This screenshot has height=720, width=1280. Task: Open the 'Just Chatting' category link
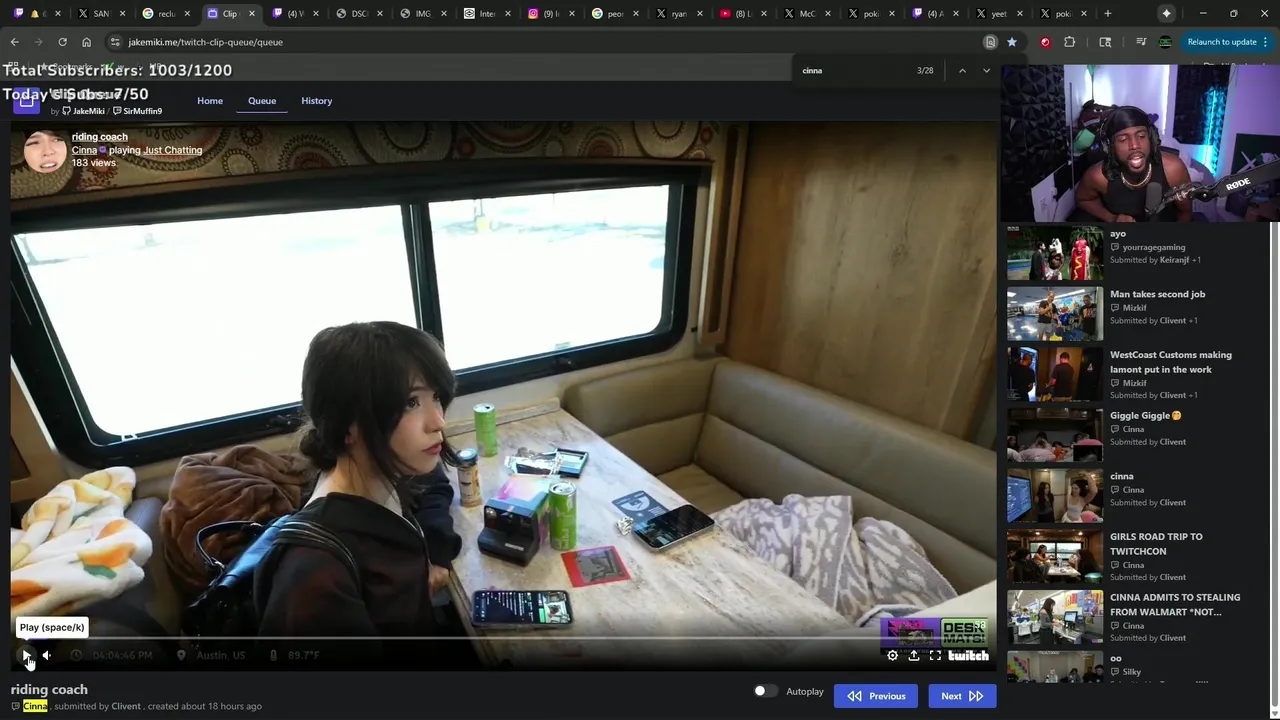(x=172, y=150)
